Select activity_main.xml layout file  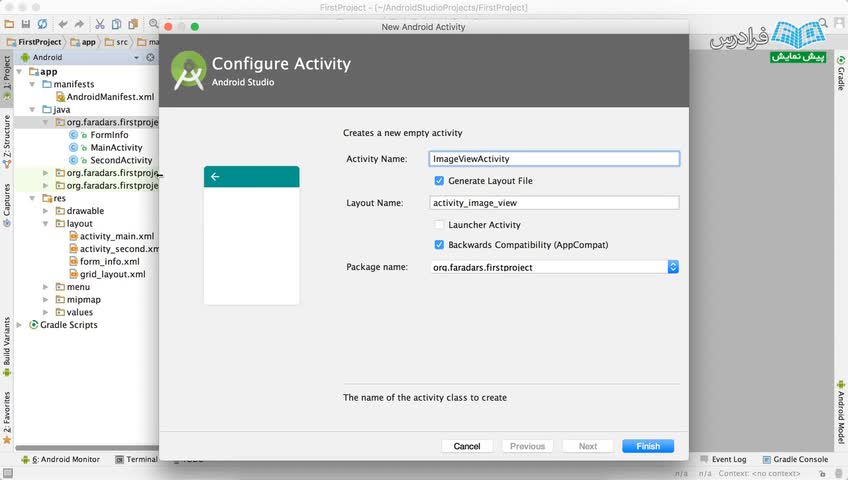[117, 236]
